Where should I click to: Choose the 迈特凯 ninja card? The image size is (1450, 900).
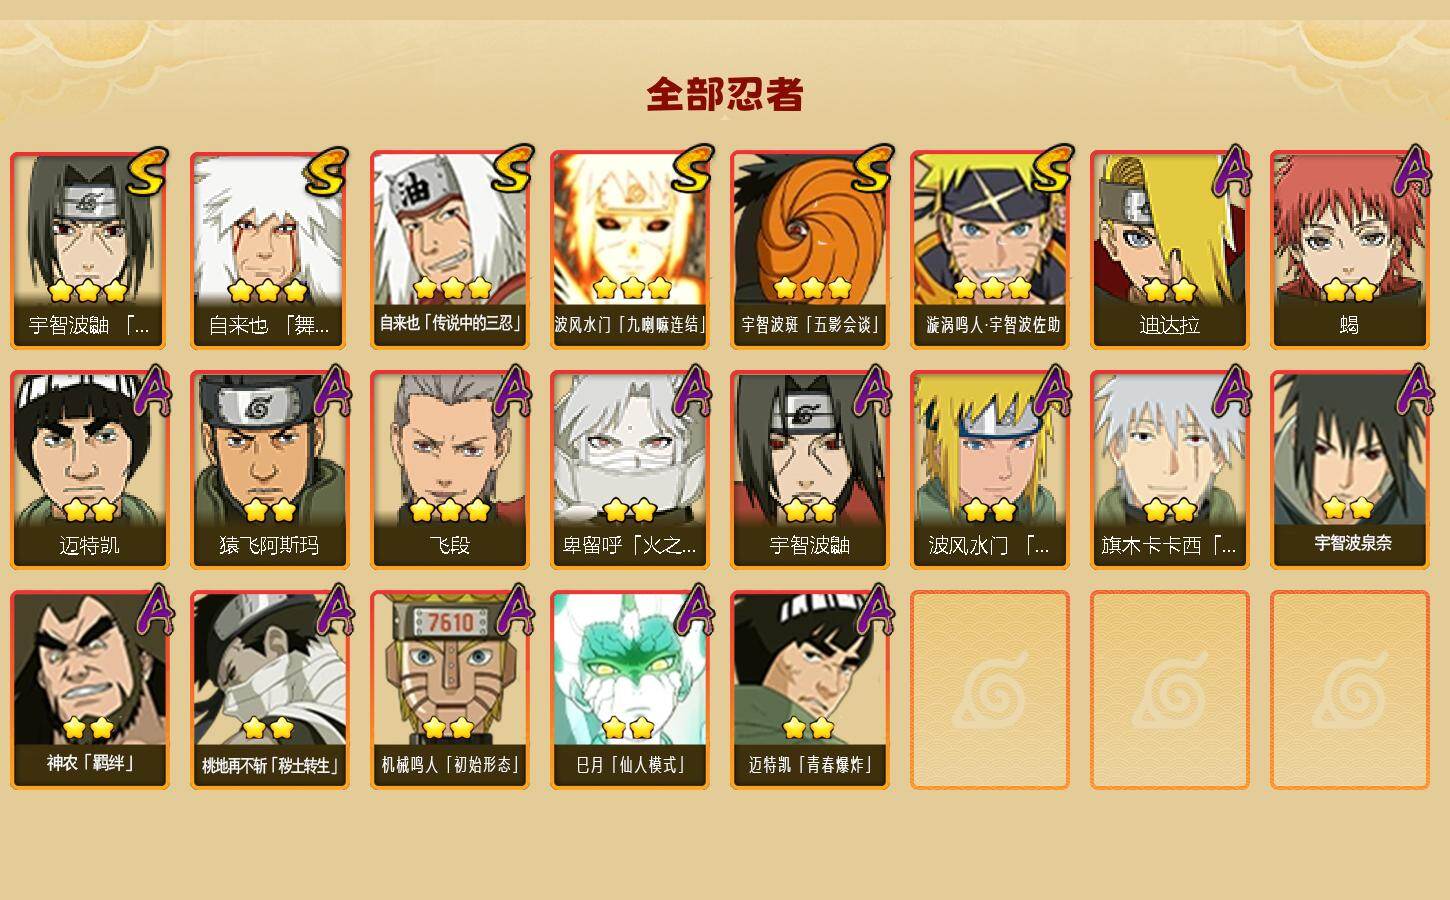(x=89, y=470)
